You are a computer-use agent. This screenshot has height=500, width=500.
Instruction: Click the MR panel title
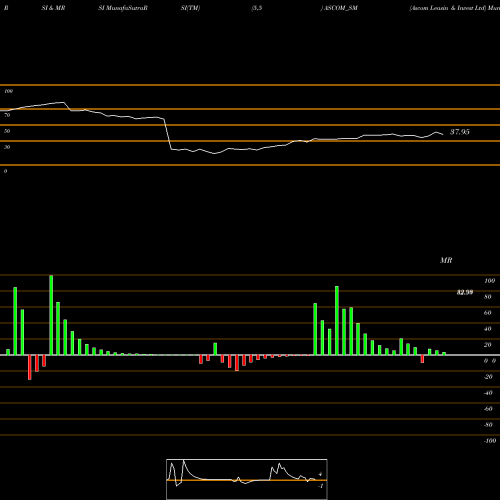click(446, 260)
